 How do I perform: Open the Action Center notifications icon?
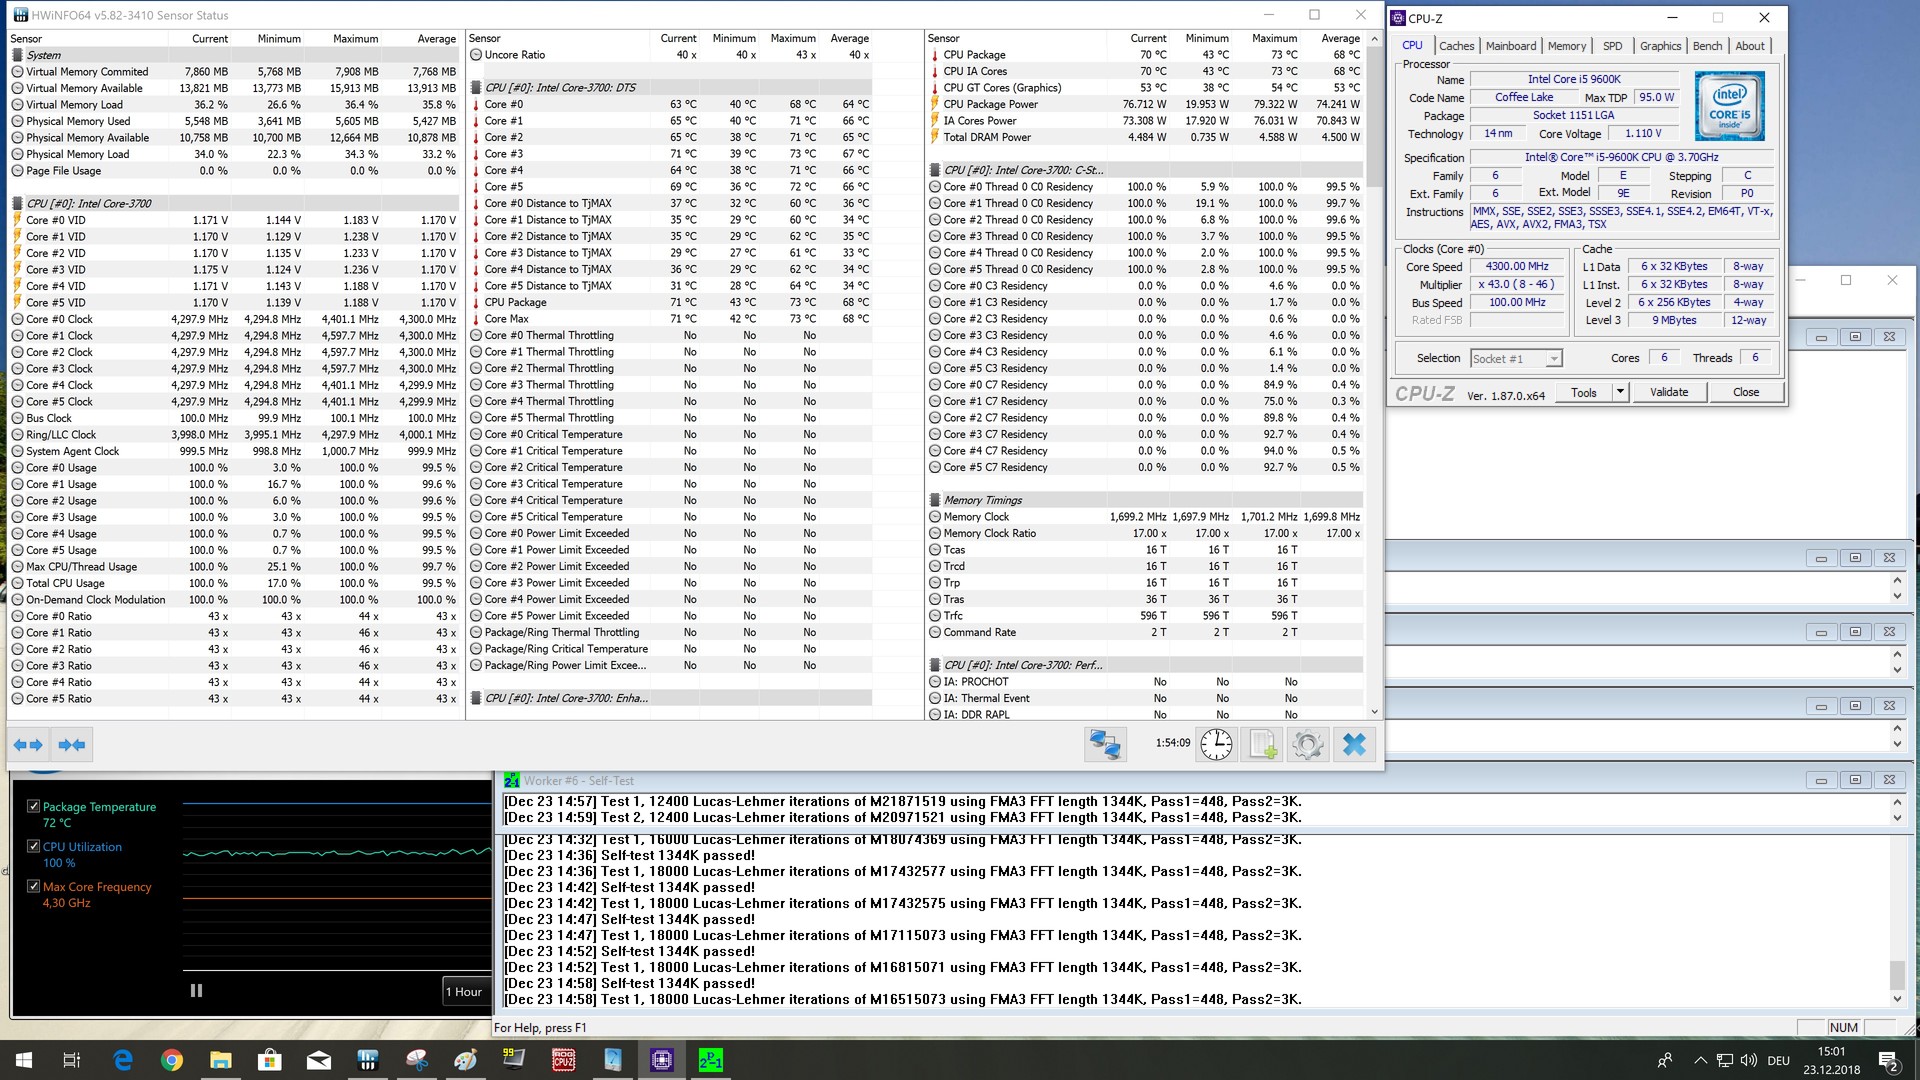click(x=1888, y=1060)
